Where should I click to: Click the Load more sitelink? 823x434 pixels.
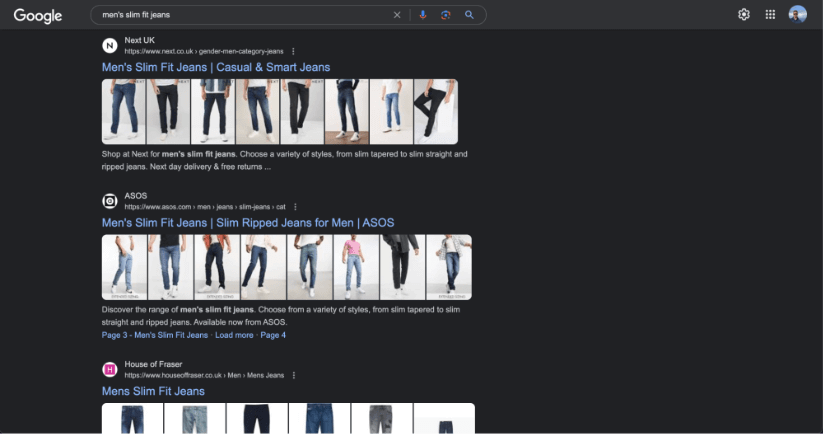[234, 335]
